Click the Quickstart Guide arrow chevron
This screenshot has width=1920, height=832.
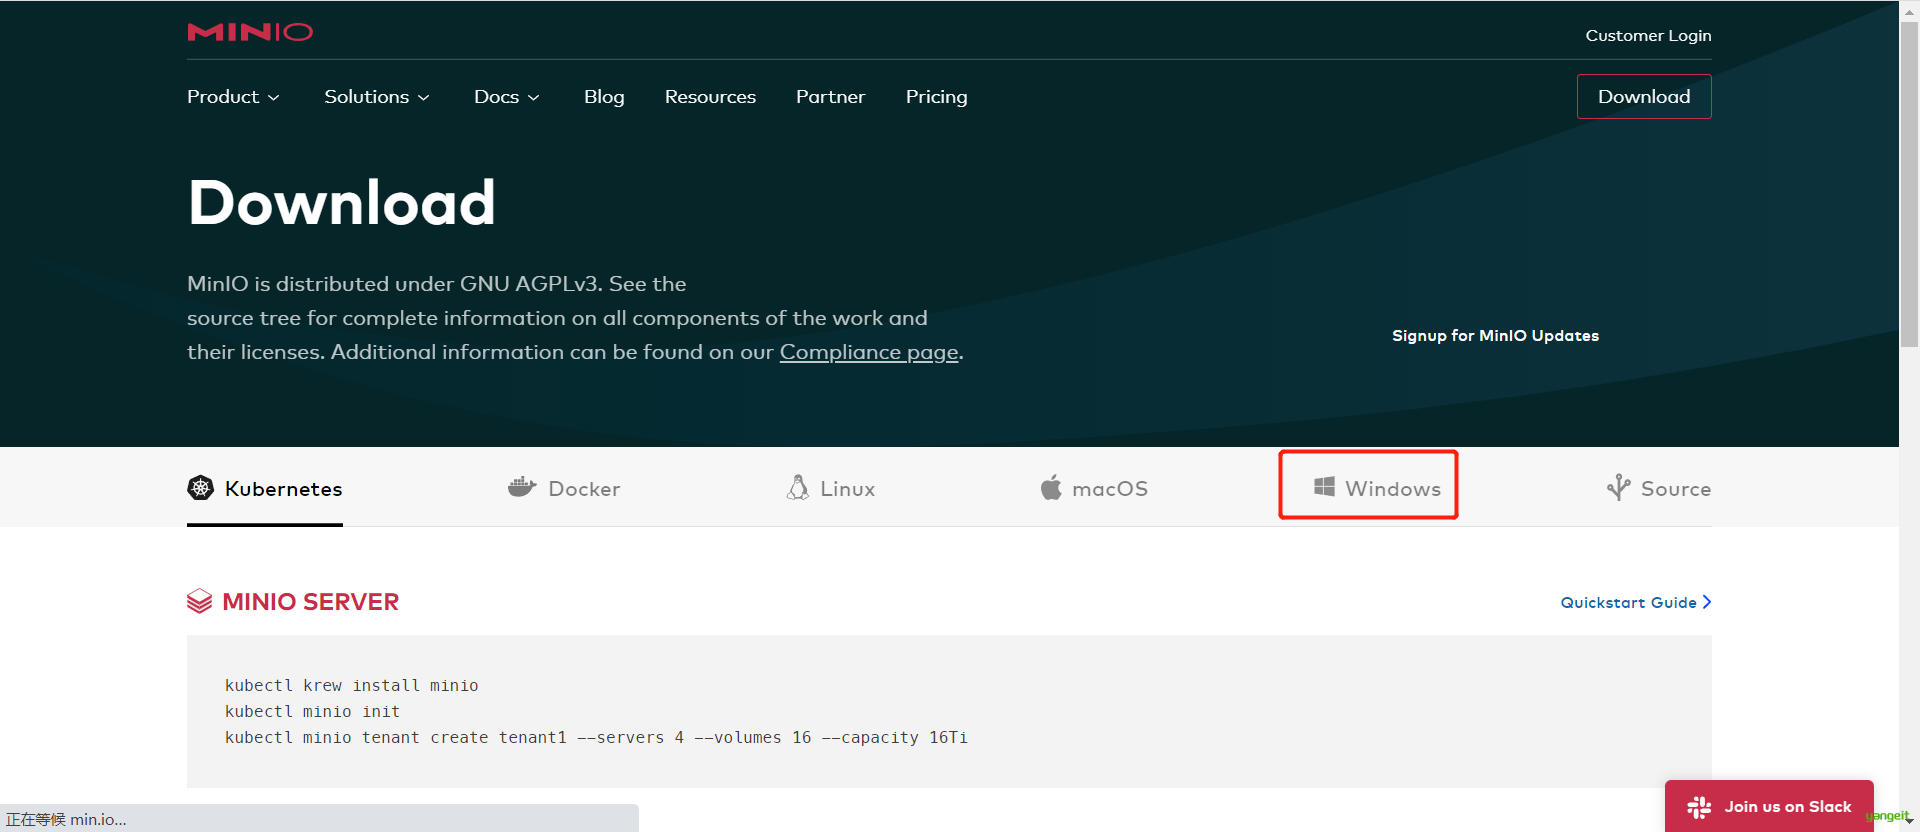point(1707,602)
